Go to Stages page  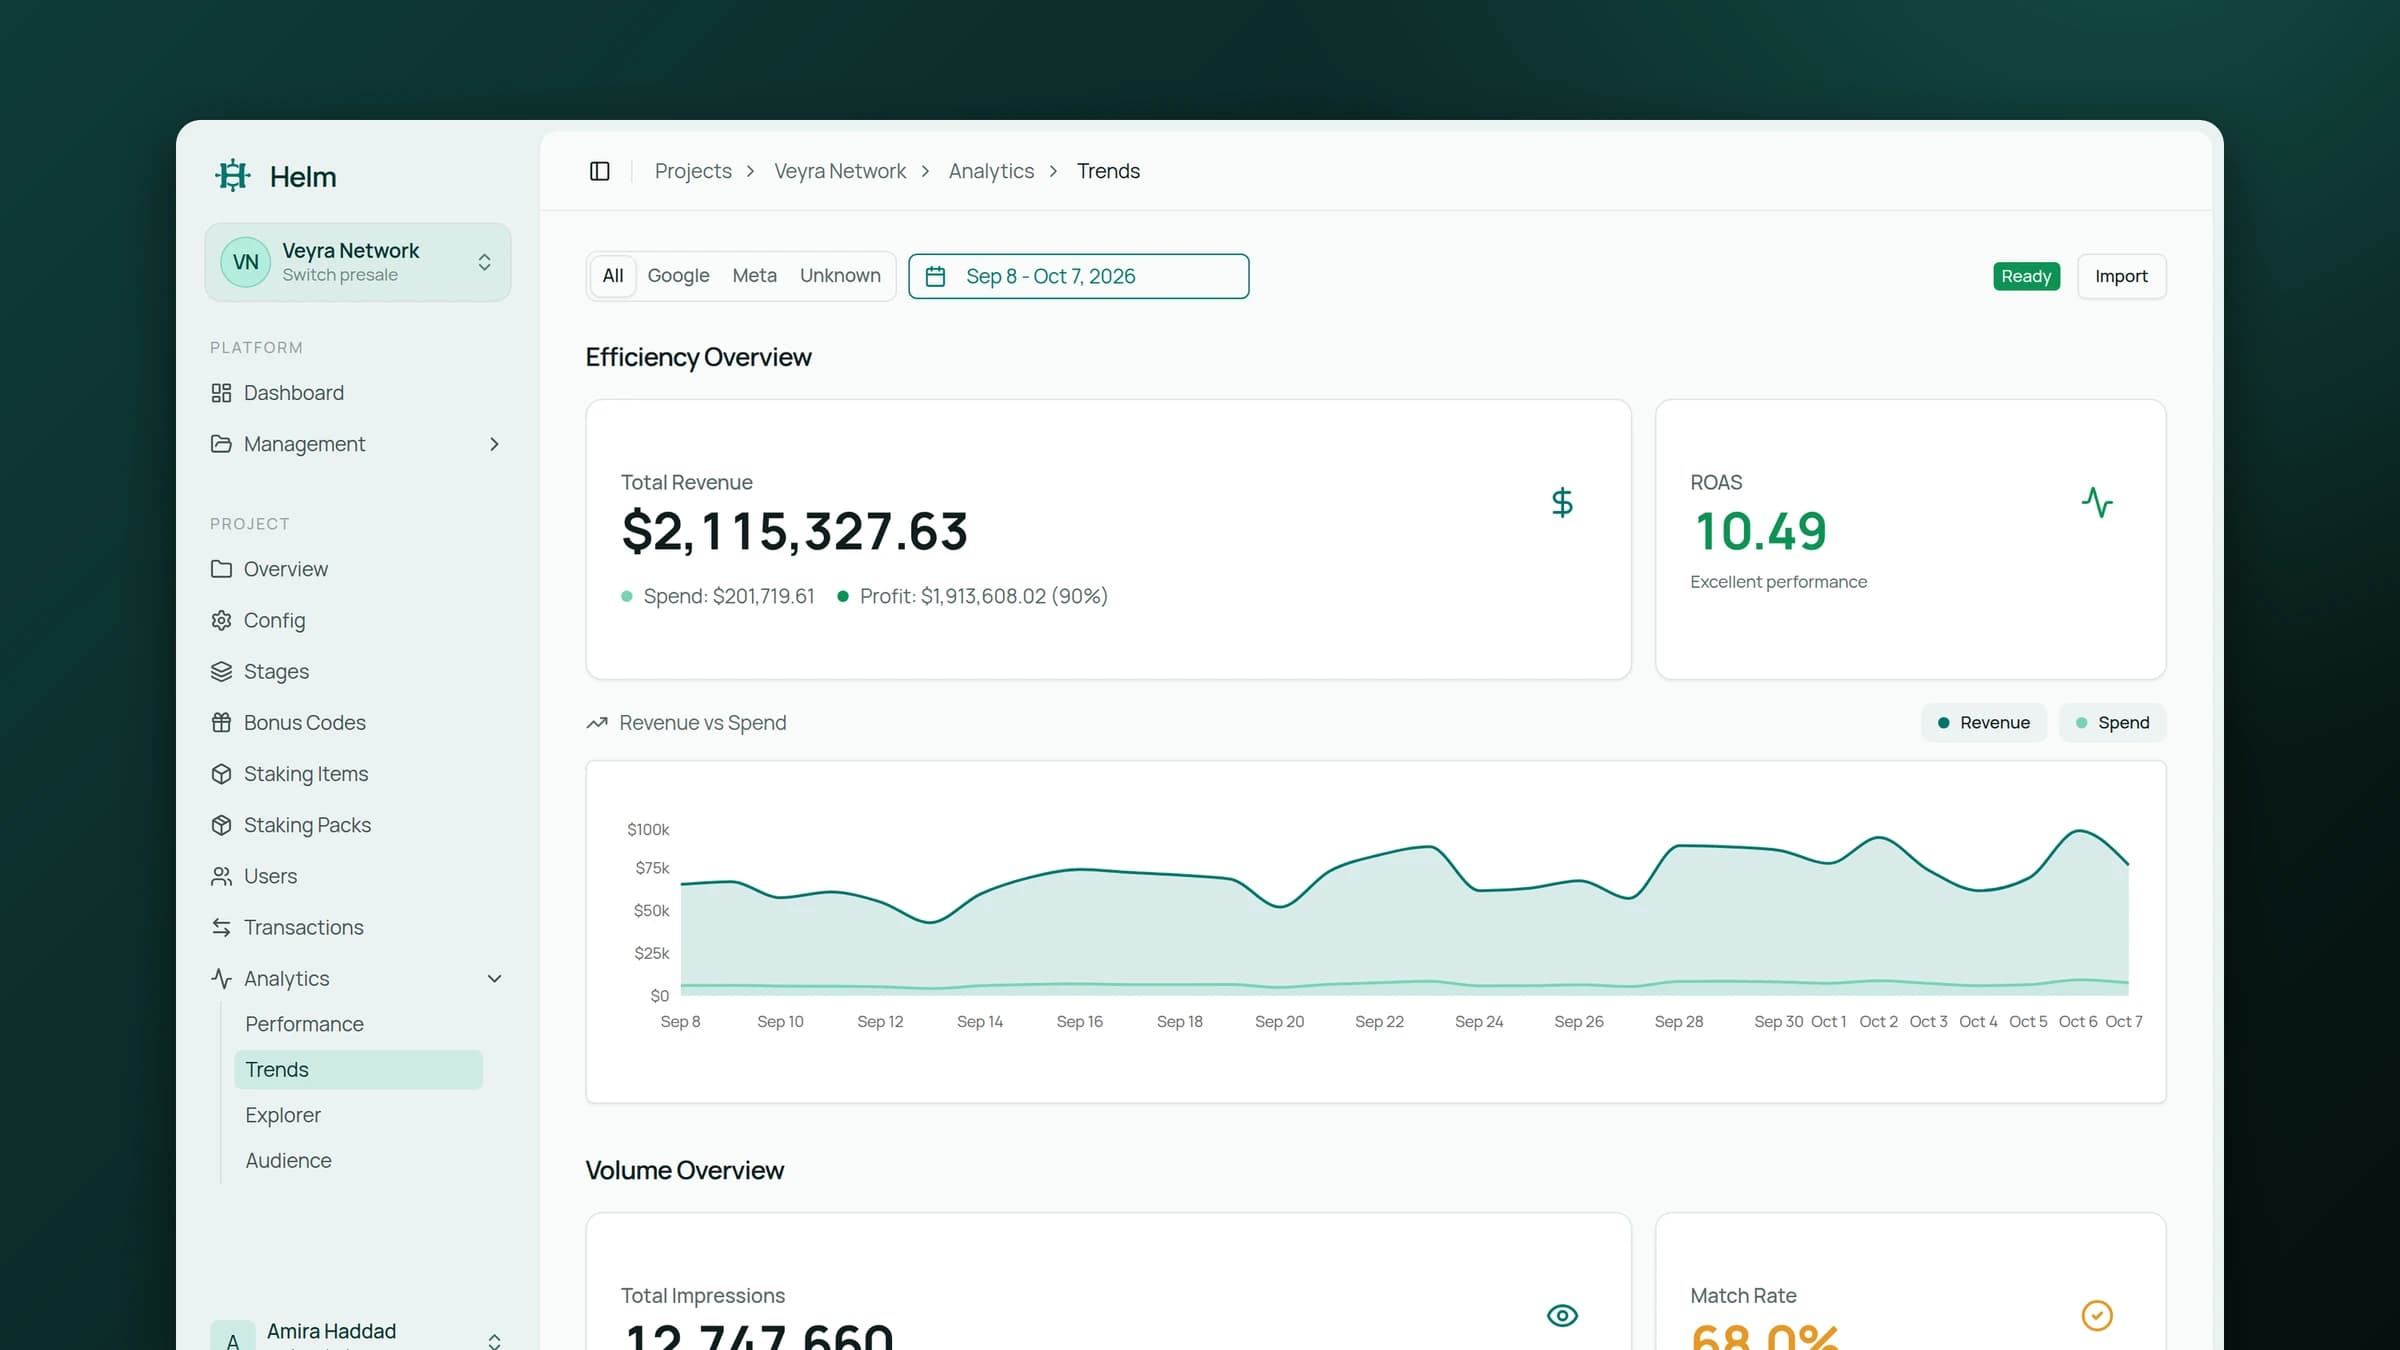click(x=357, y=671)
